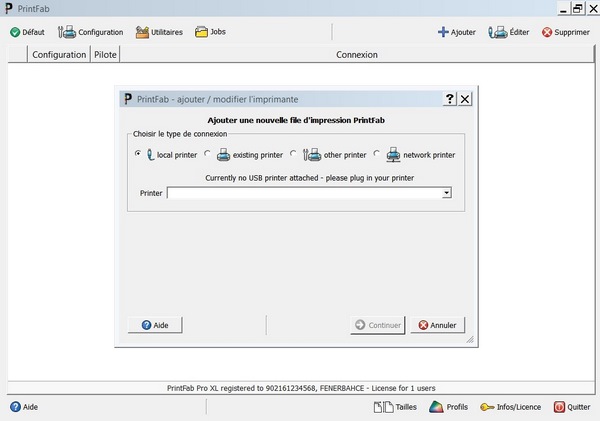Click the main window Aide button at bottom

tap(24, 407)
